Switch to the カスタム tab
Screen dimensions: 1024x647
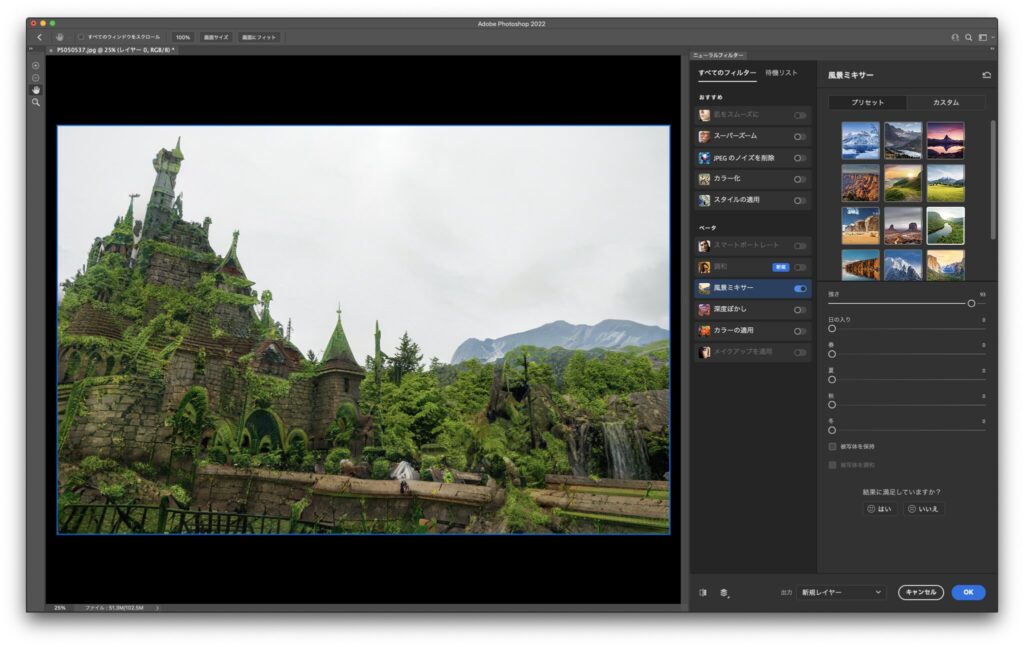(945, 102)
